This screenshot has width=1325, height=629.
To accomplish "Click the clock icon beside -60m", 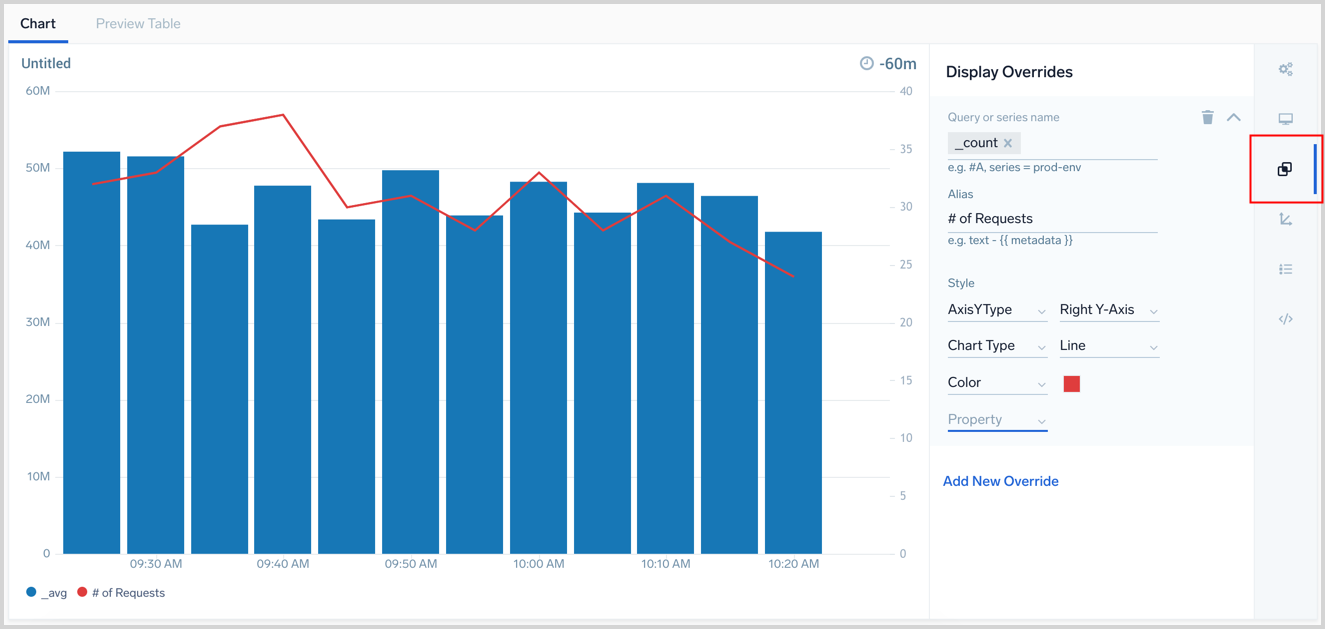I will 866,63.
